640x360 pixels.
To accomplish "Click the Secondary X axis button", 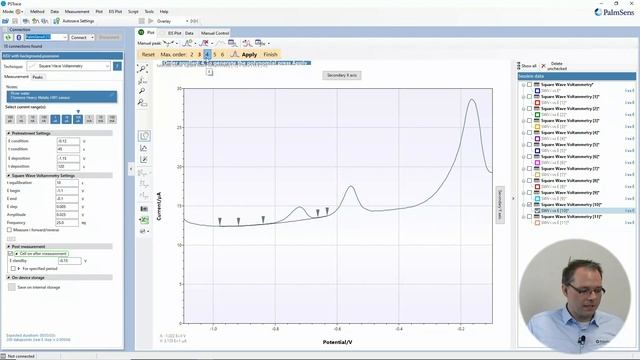I will pyautogui.click(x=342, y=75).
